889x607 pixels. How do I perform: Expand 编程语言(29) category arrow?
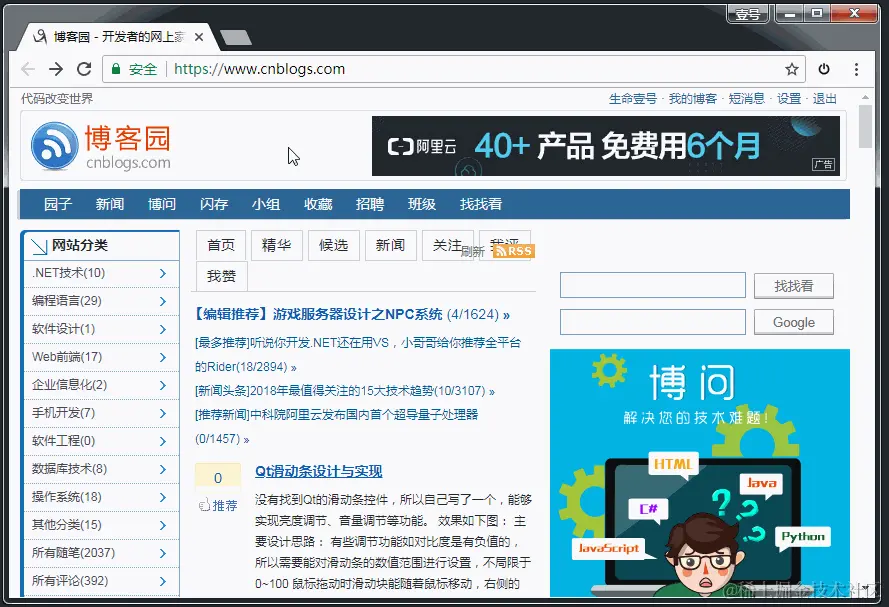[x=163, y=301]
